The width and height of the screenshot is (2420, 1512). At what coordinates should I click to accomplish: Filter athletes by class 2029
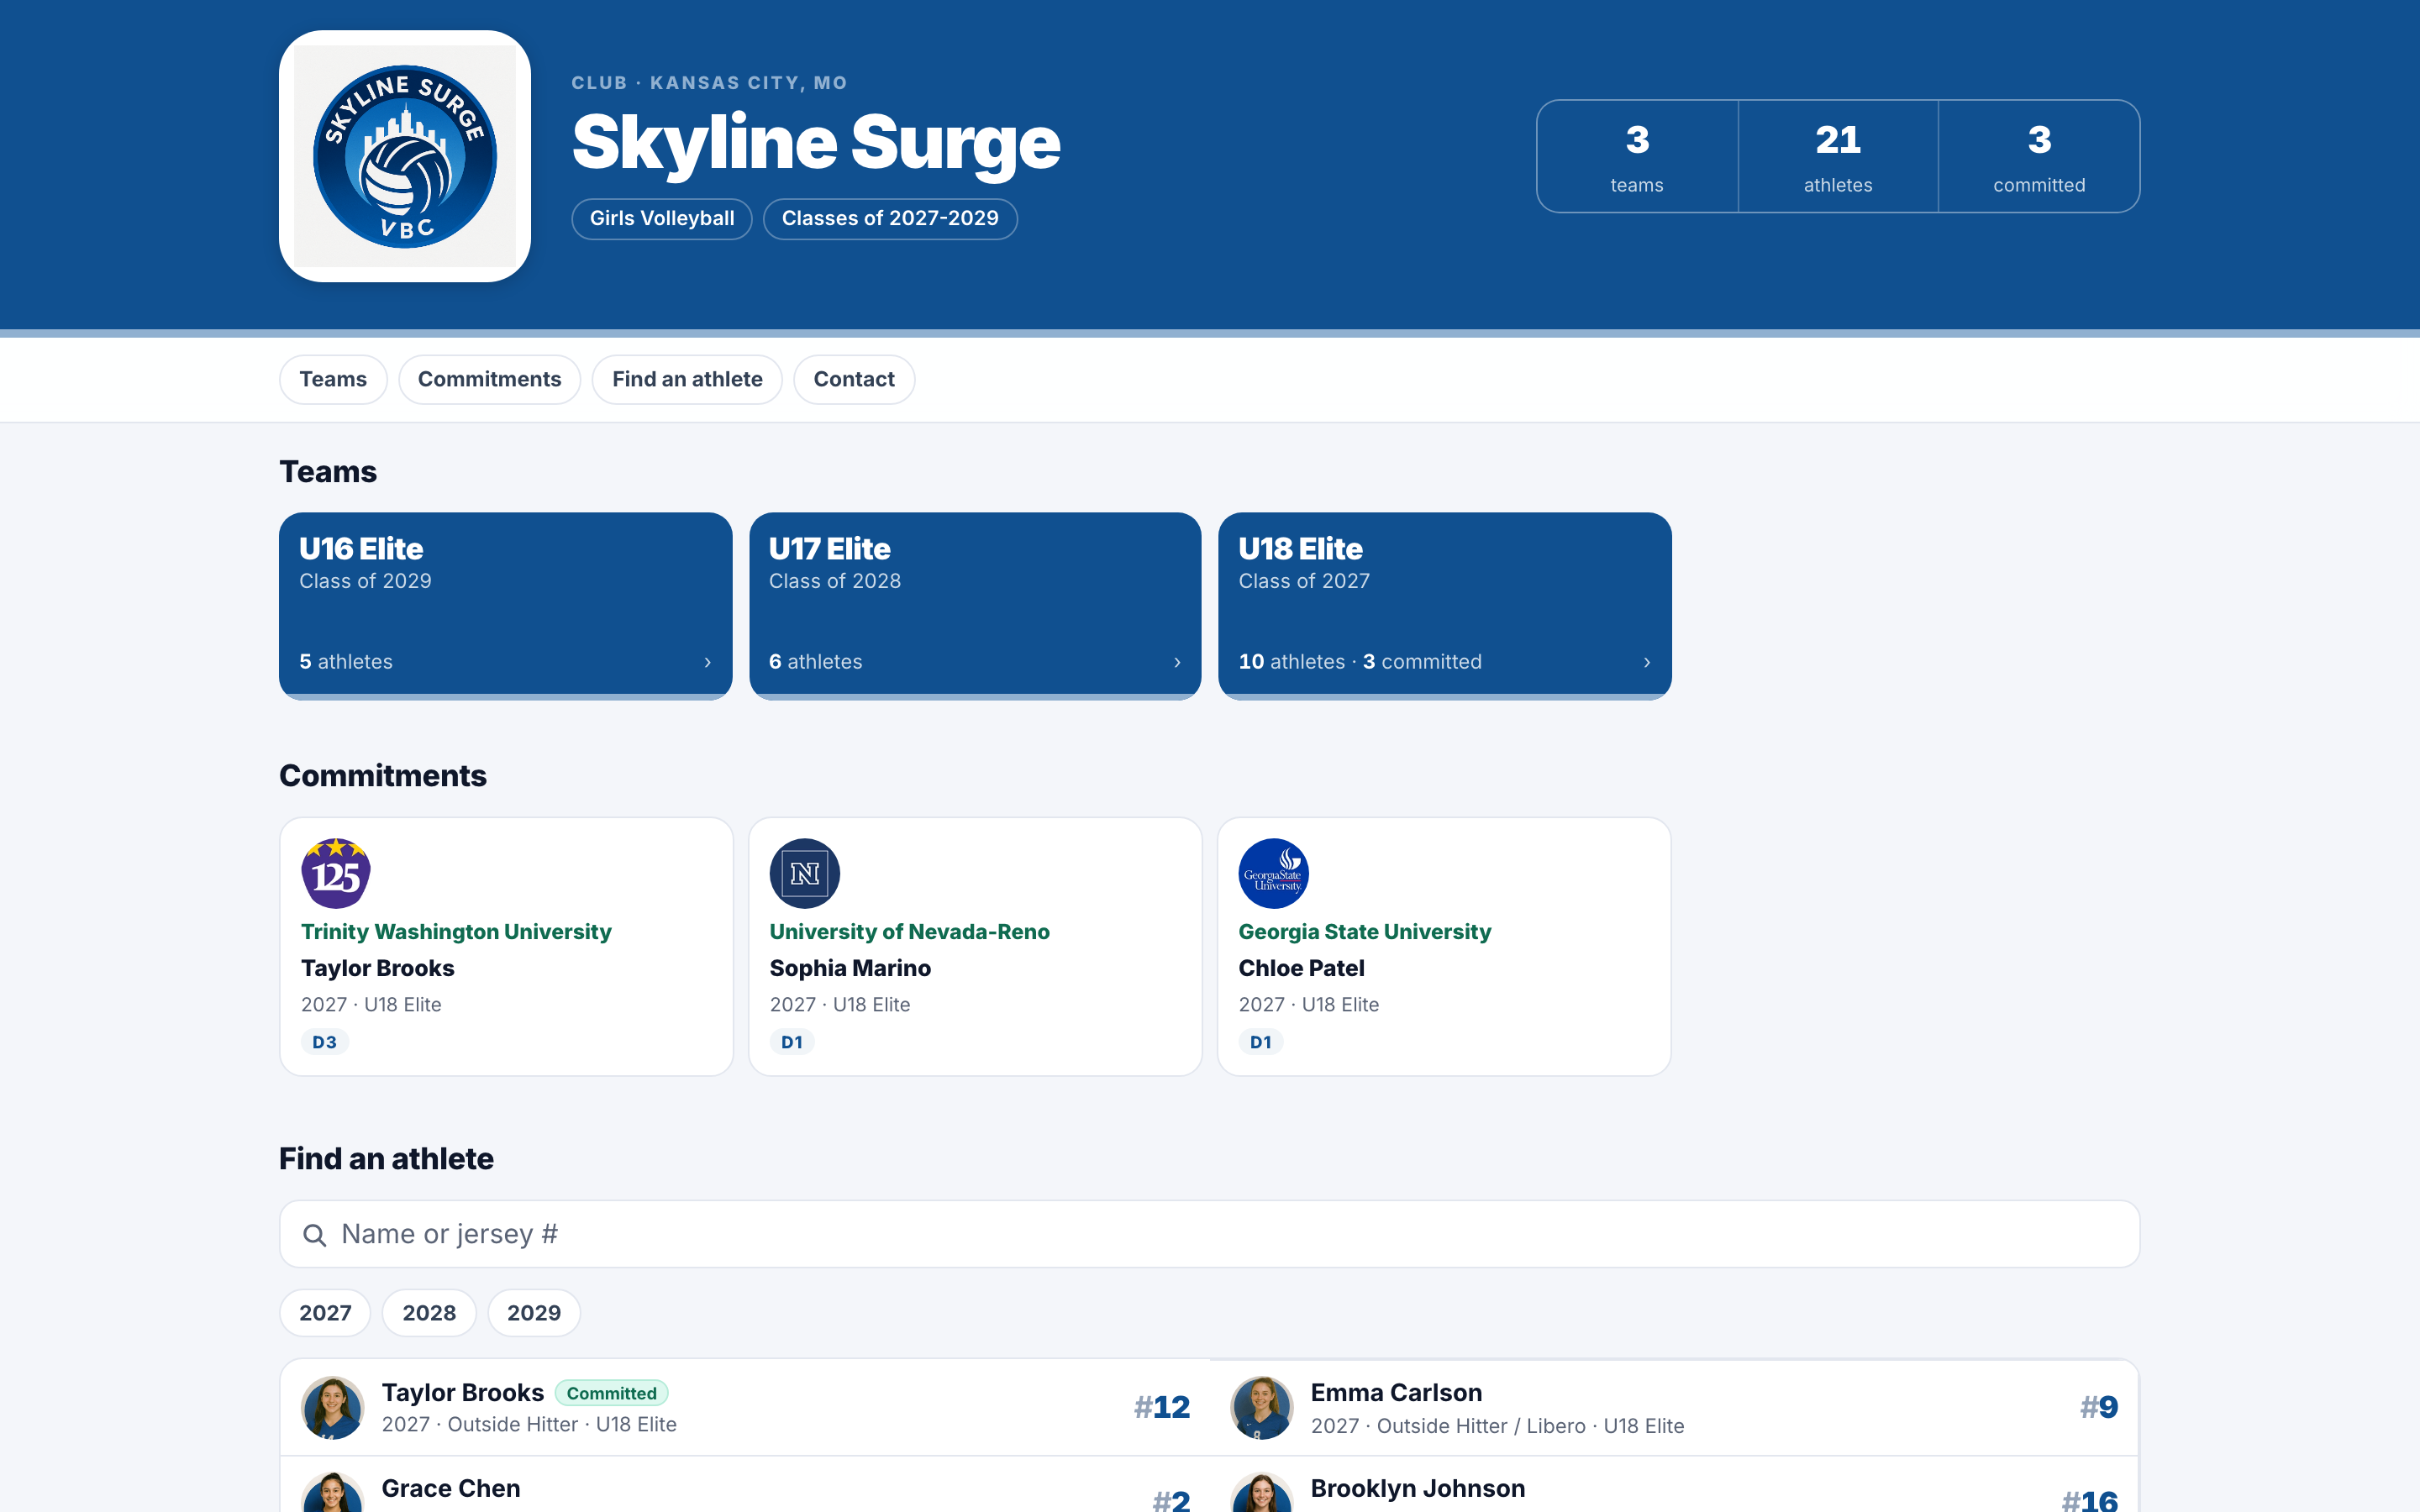click(534, 1312)
